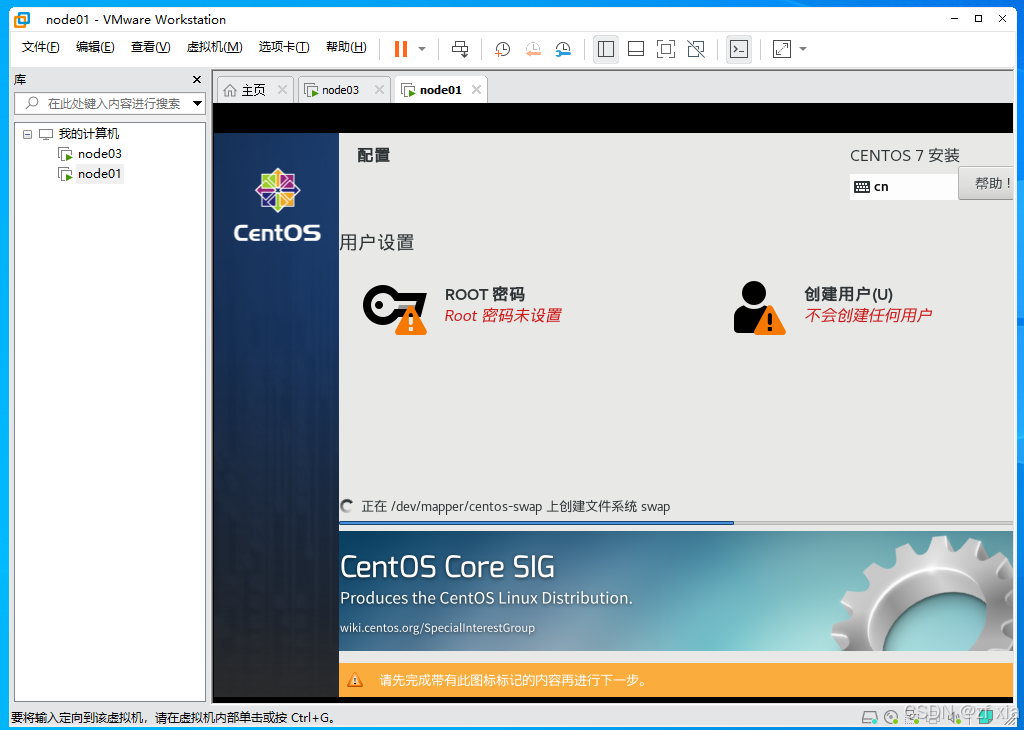Click the sound card status icon
The width and height of the screenshot is (1024, 730).
954,718
